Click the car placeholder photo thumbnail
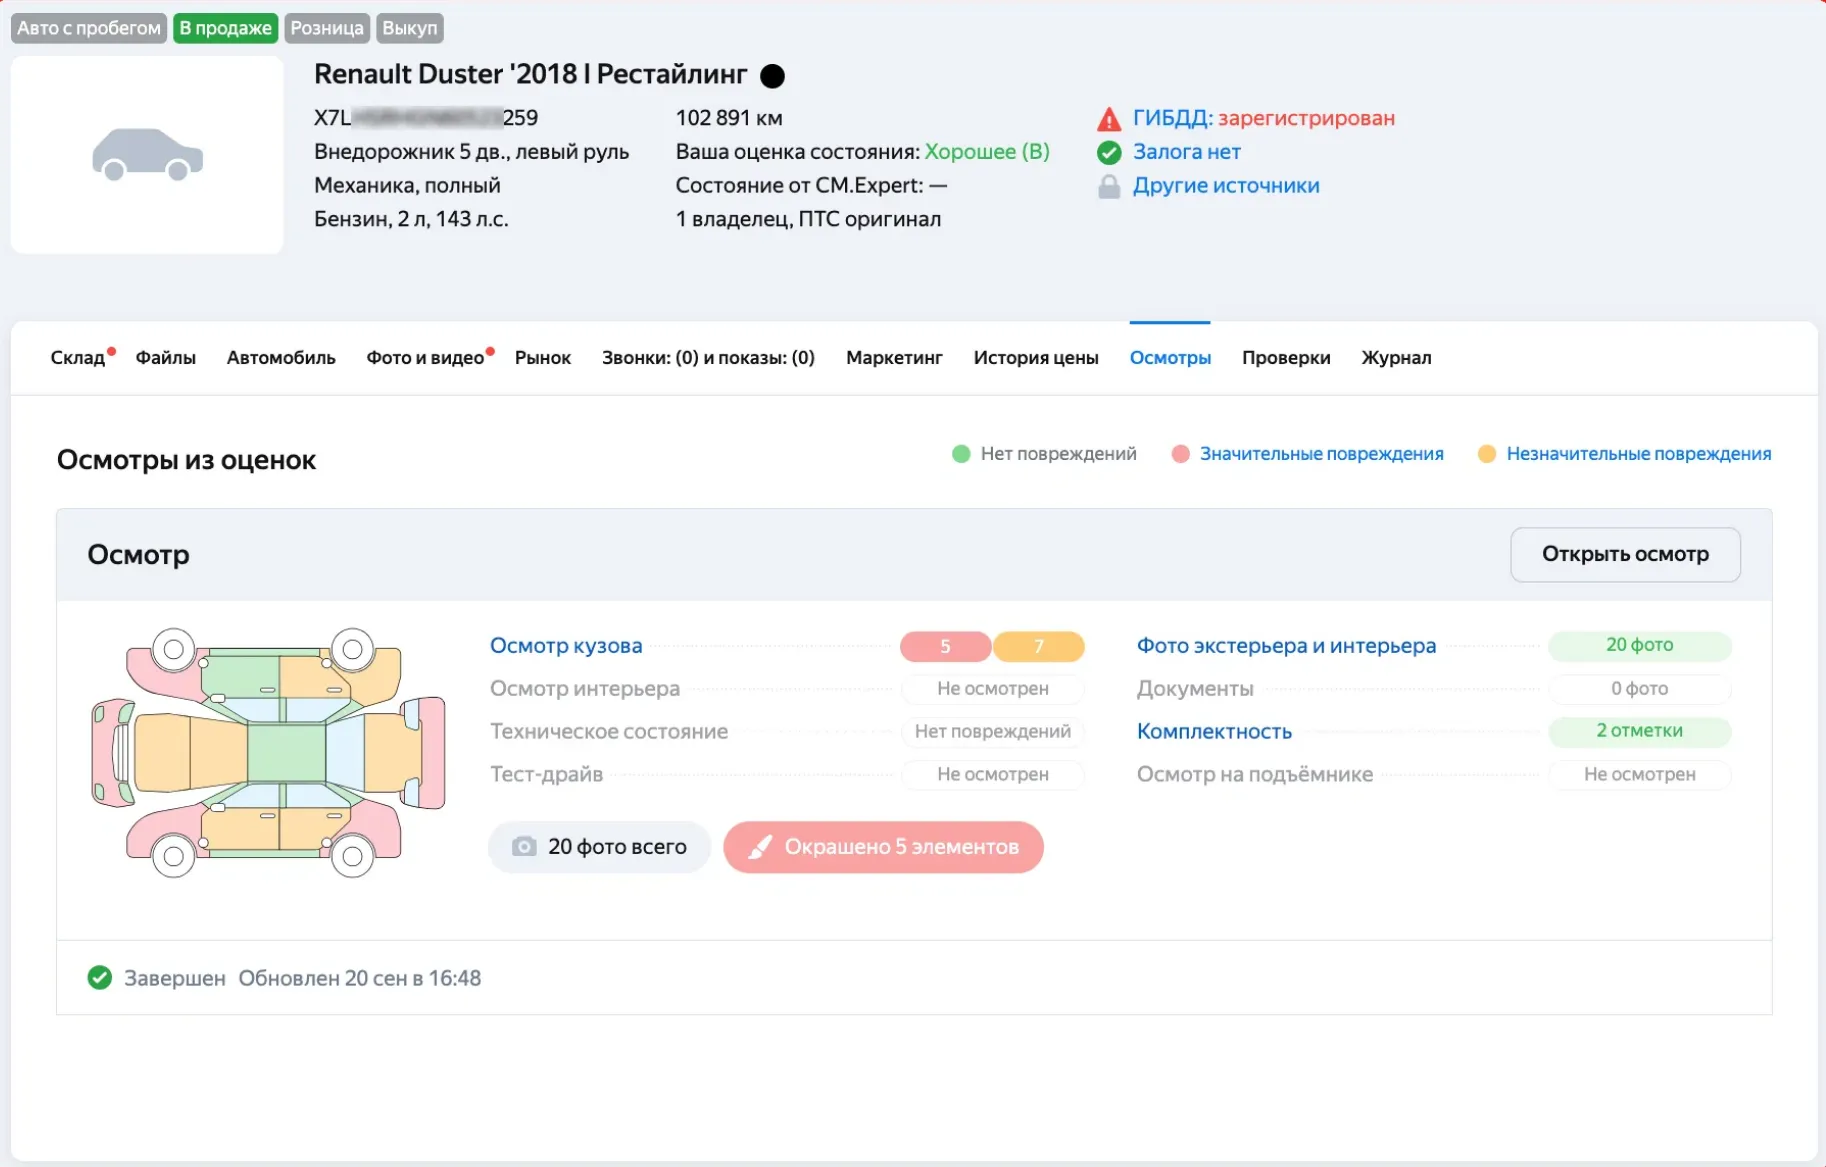 click(x=147, y=154)
